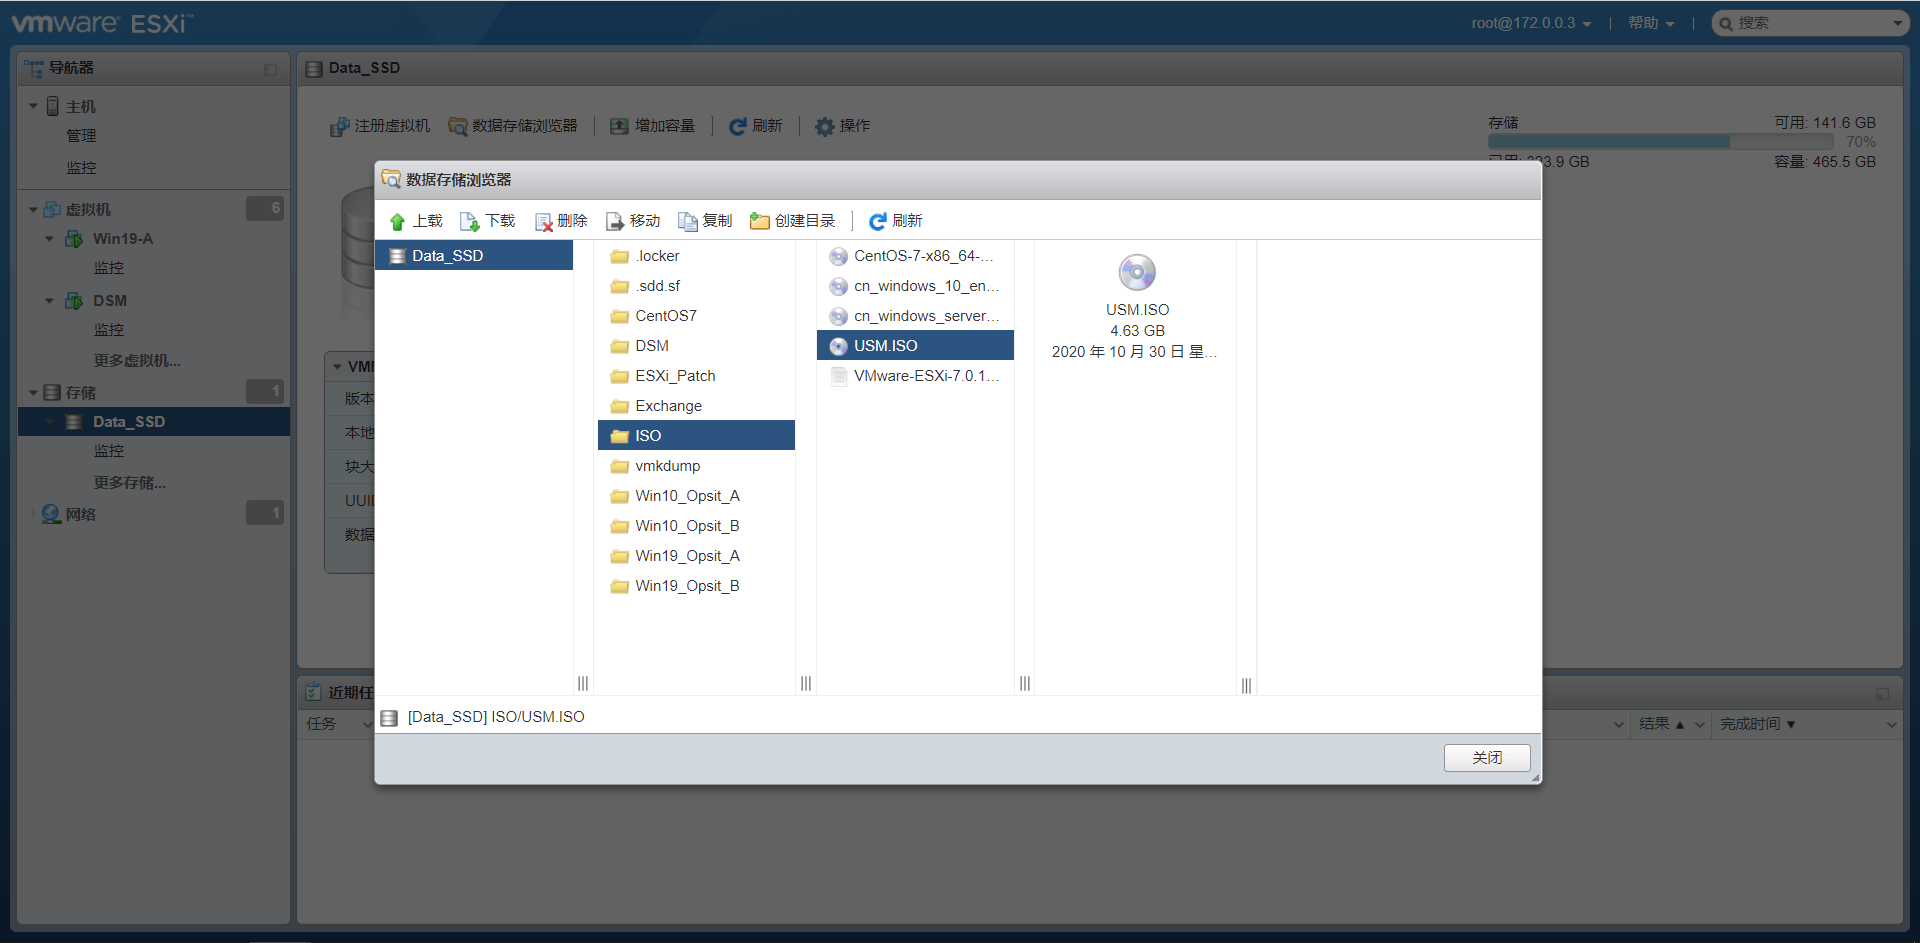Select the ESXi_Patch folder icon
1920x943 pixels.
[620, 376]
